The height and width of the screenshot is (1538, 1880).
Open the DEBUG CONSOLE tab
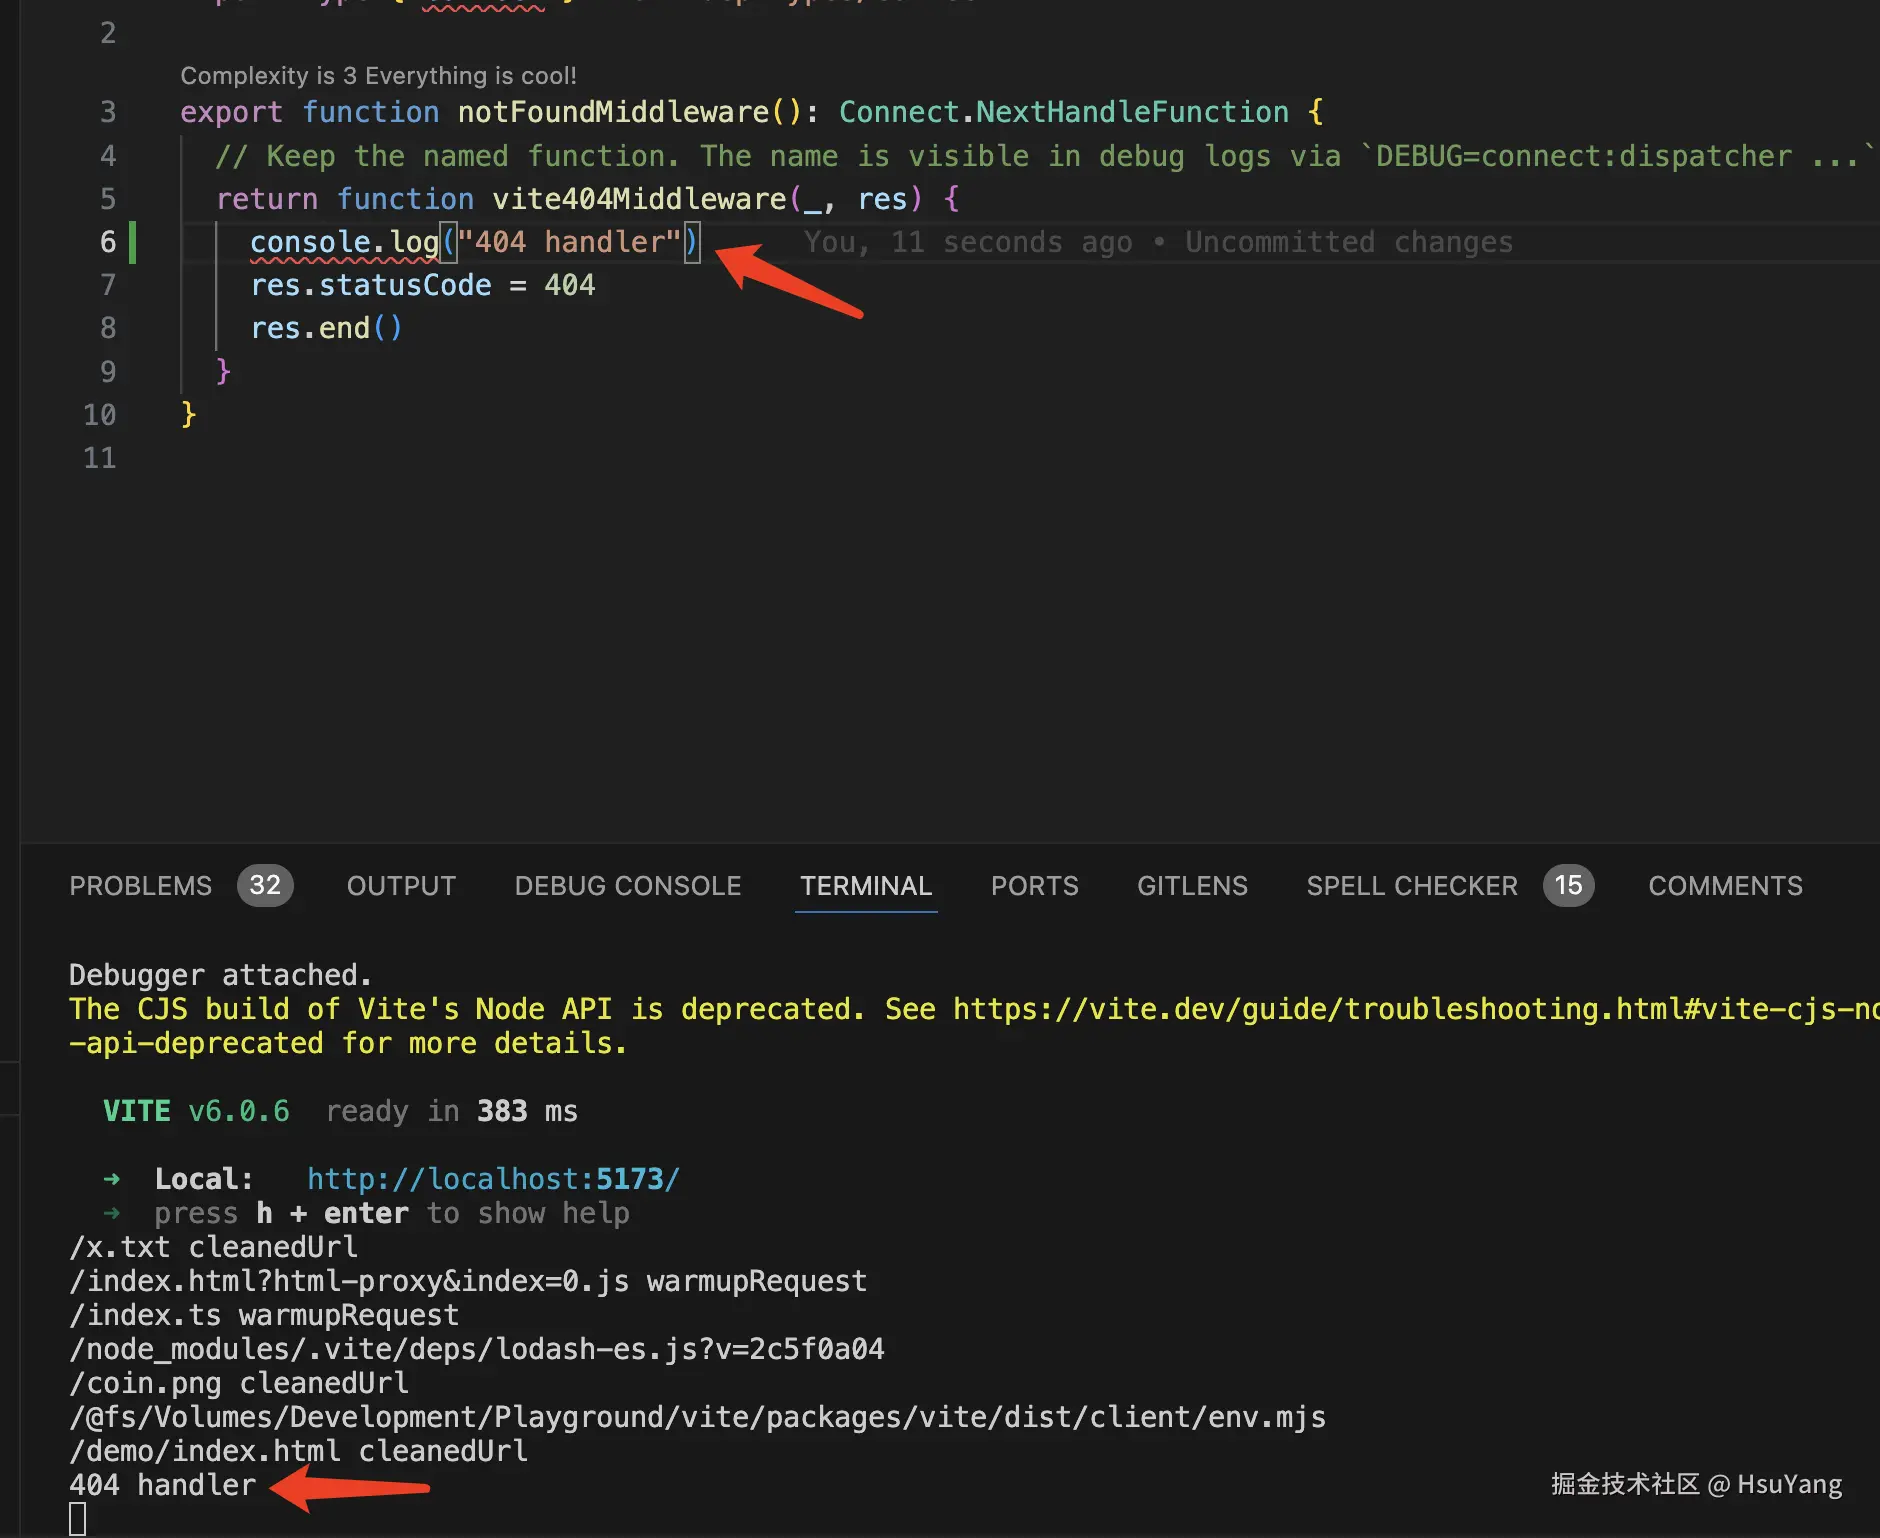628,886
